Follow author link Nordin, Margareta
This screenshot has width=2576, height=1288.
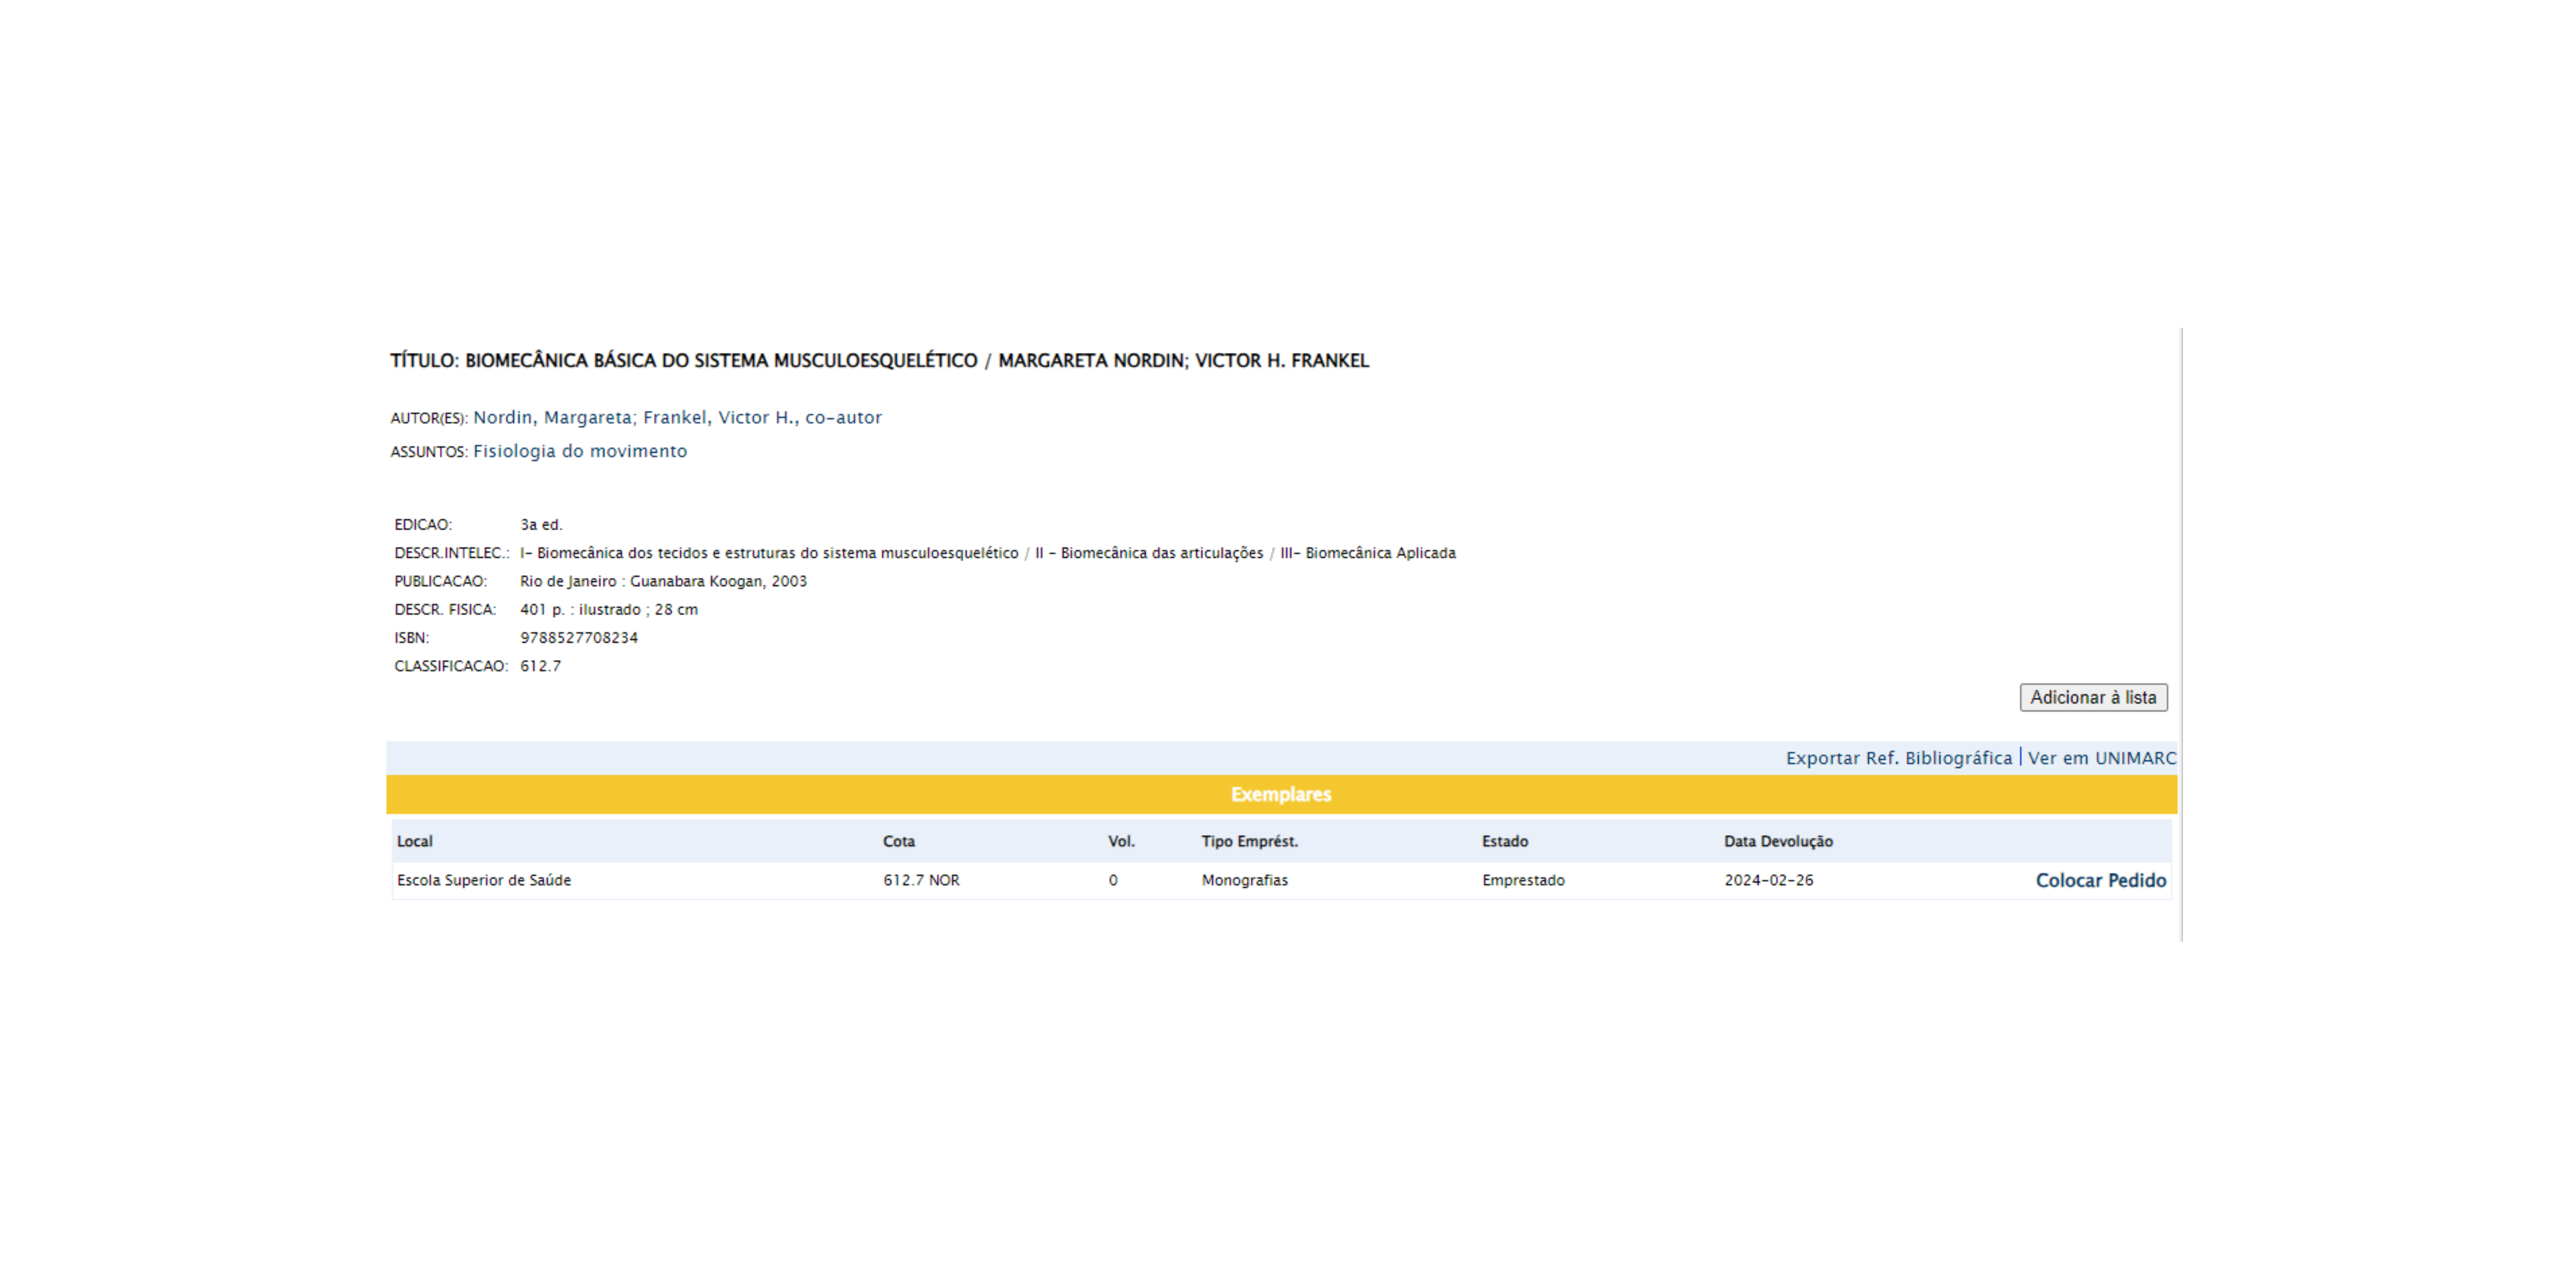[552, 417]
